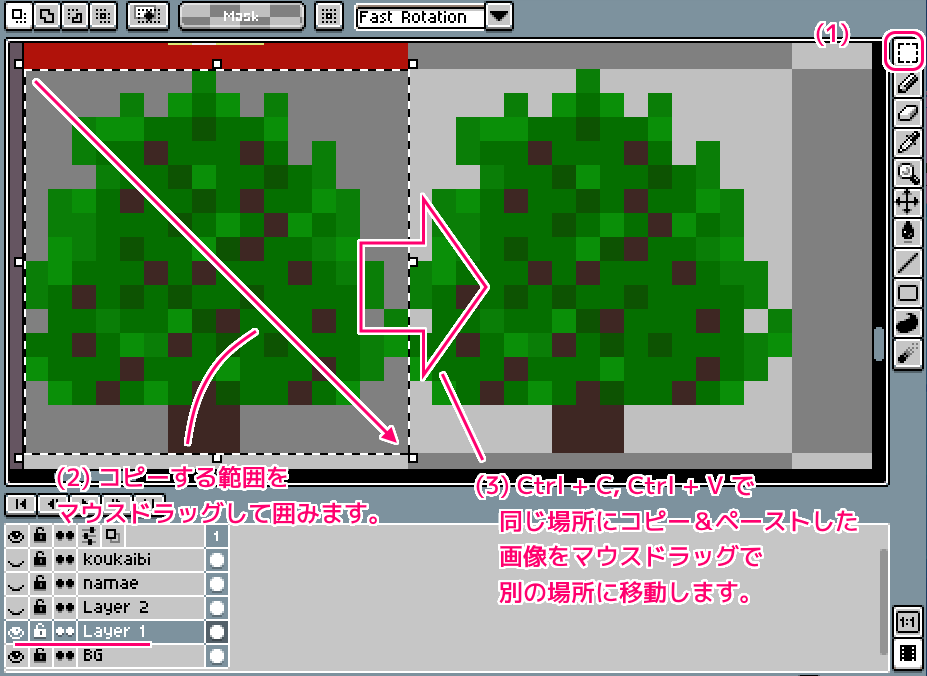Viewport: 927px width, 676px height.
Task: Show the koukaibi layer visibility
Action: pos(16,560)
